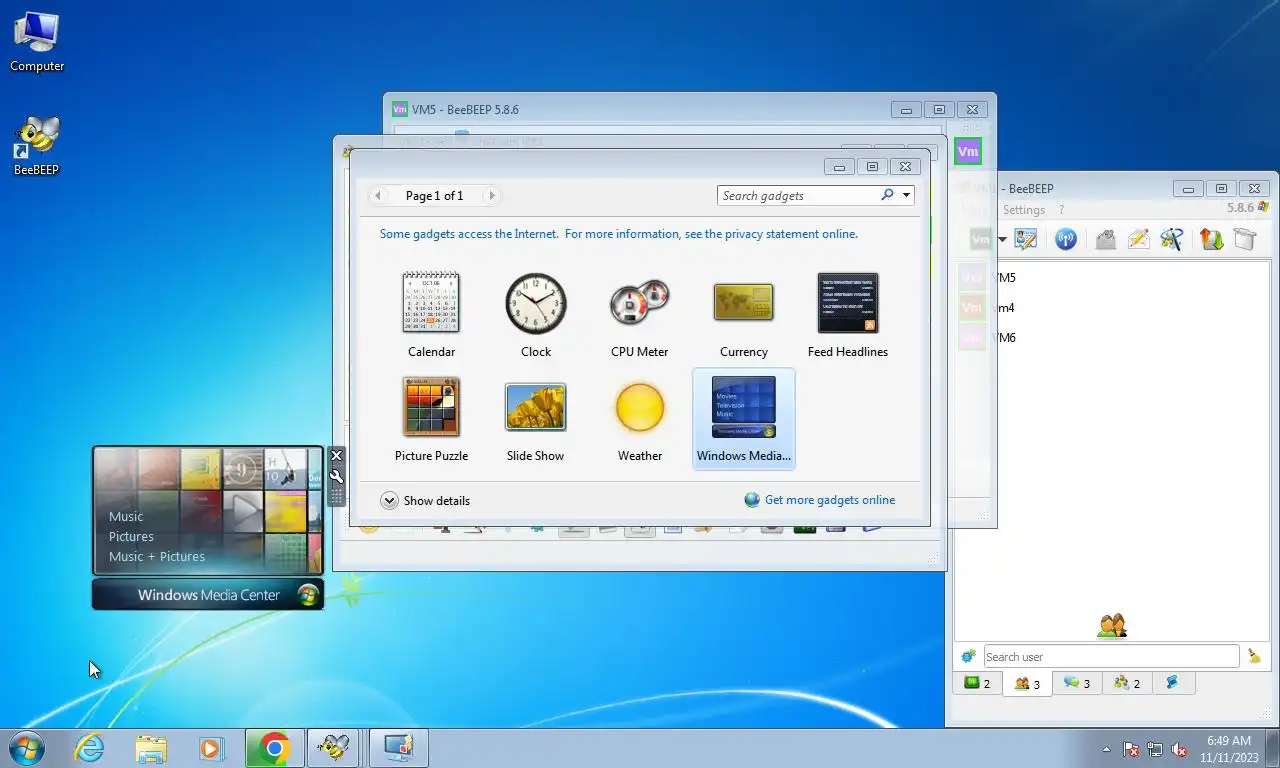Viewport: 1280px width, 768px height.
Task: Open the gadget search dropdown arrow
Action: (x=906, y=195)
